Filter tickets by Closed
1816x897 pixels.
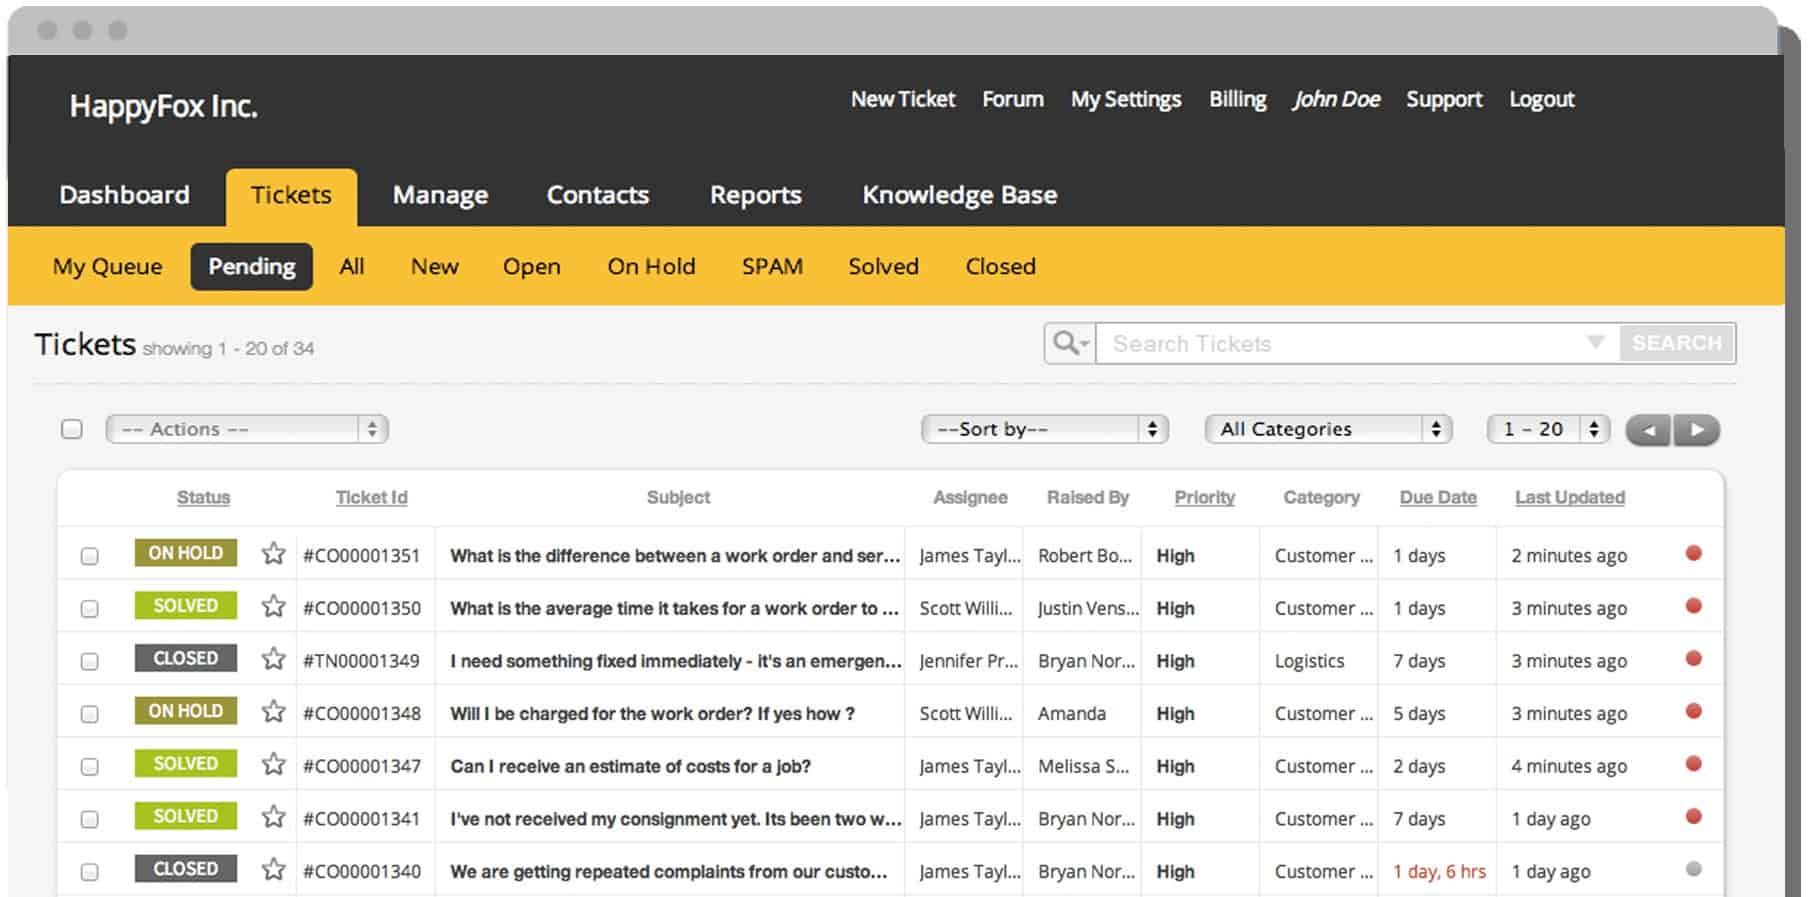[x=1001, y=267]
